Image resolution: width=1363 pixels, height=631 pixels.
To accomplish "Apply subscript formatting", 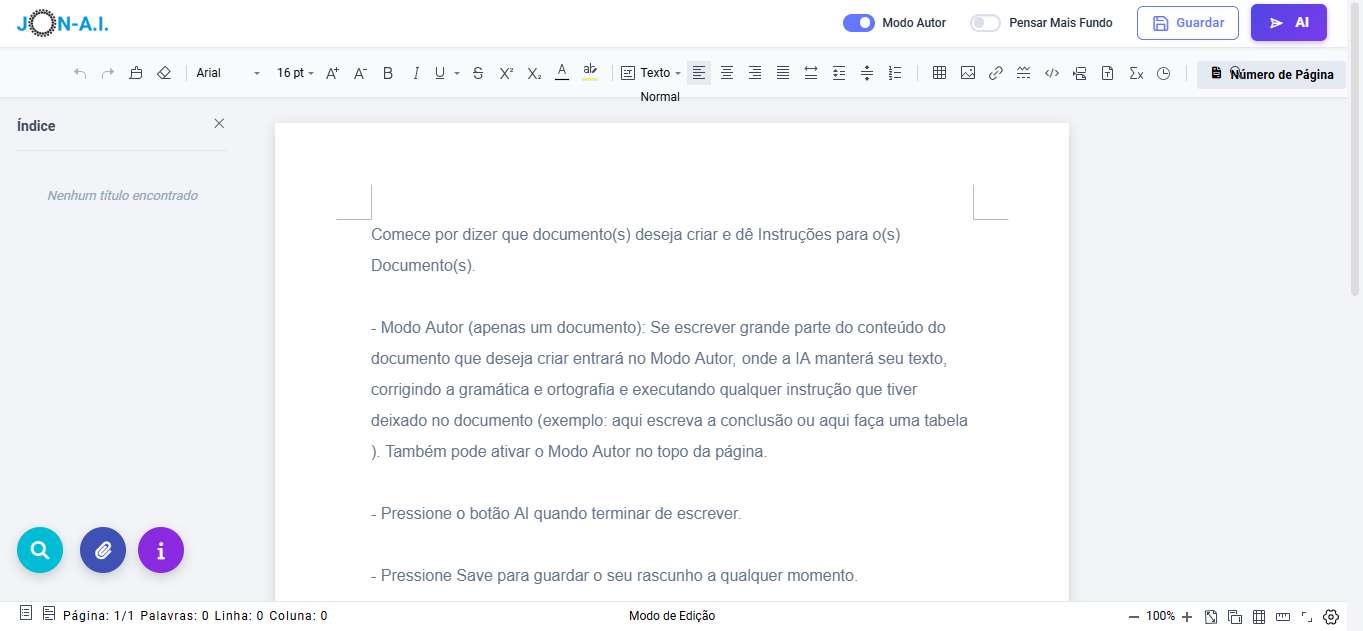I will click(x=534, y=73).
